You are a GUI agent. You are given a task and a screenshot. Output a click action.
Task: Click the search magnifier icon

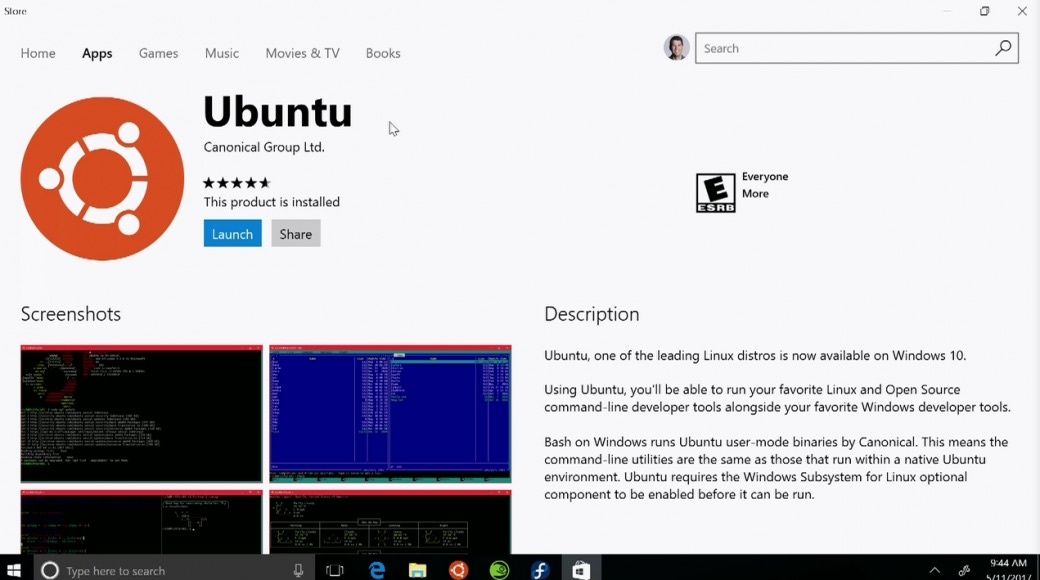coord(1004,48)
